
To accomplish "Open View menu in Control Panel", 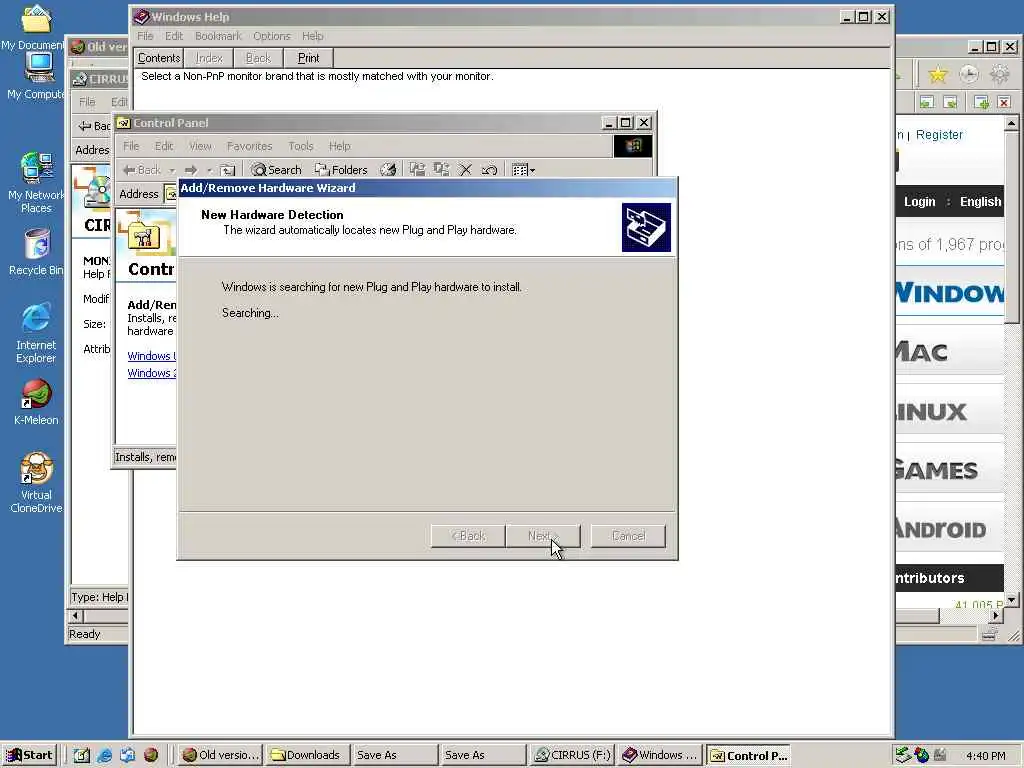I will pos(200,146).
